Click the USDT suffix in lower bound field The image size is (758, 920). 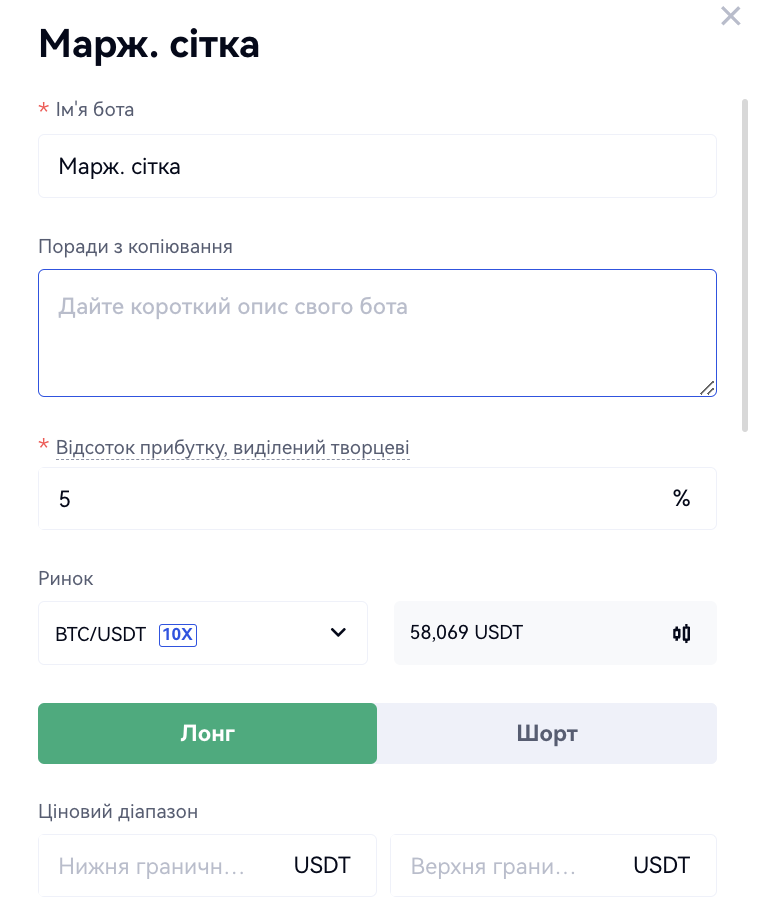(322, 865)
